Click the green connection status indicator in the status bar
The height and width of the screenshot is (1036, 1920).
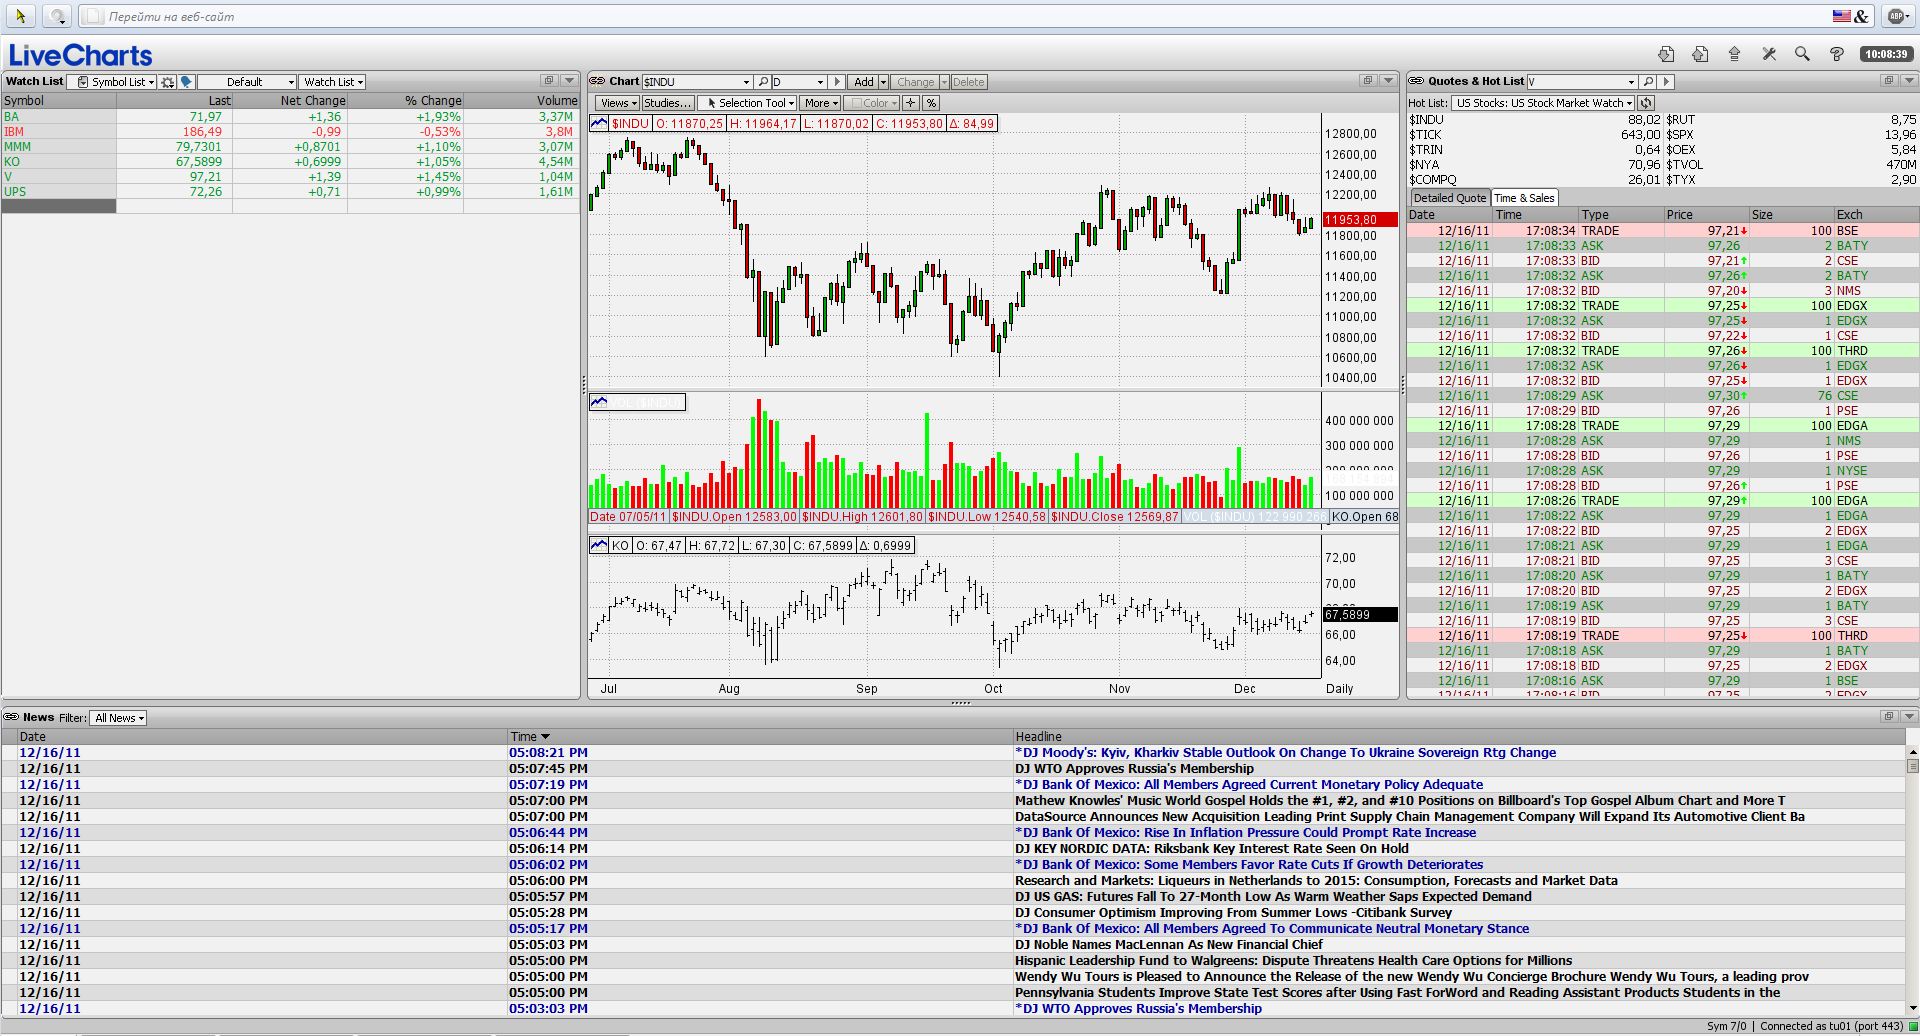[1914, 1026]
